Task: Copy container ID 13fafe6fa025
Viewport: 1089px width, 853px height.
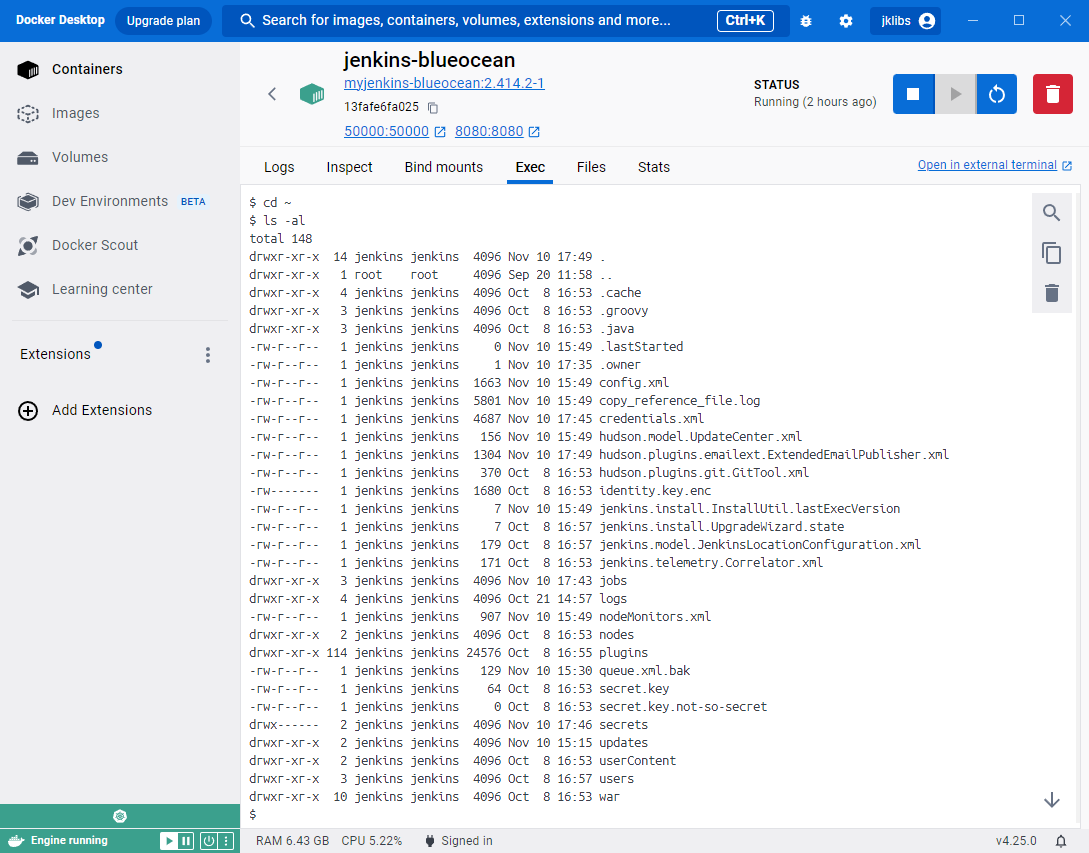Action: [x=433, y=108]
